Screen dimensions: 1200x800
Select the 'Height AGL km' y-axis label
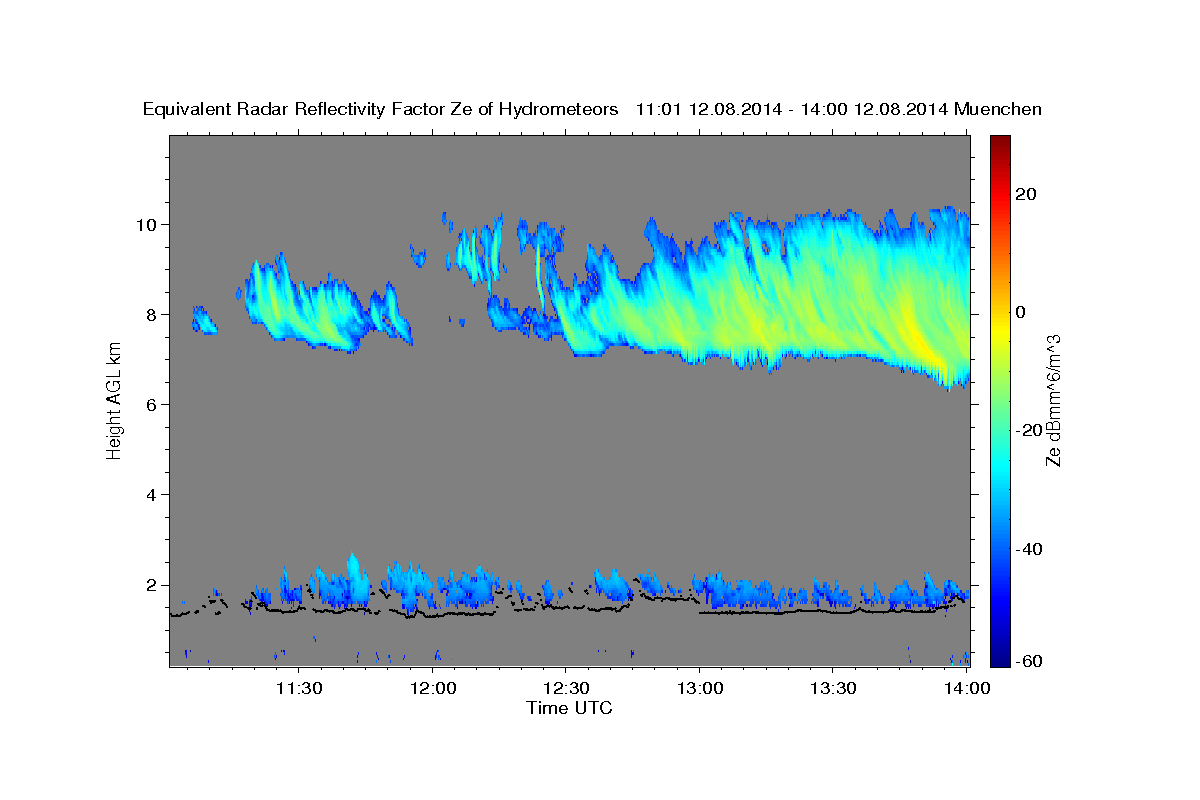pos(114,400)
